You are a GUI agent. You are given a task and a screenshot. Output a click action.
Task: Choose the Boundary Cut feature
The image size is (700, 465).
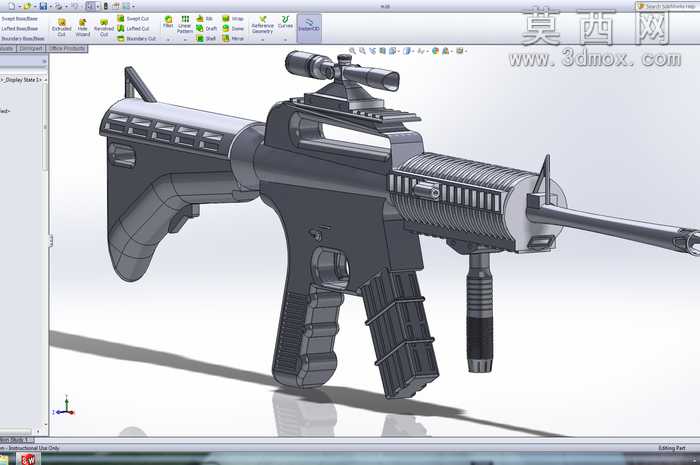(x=136, y=39)
